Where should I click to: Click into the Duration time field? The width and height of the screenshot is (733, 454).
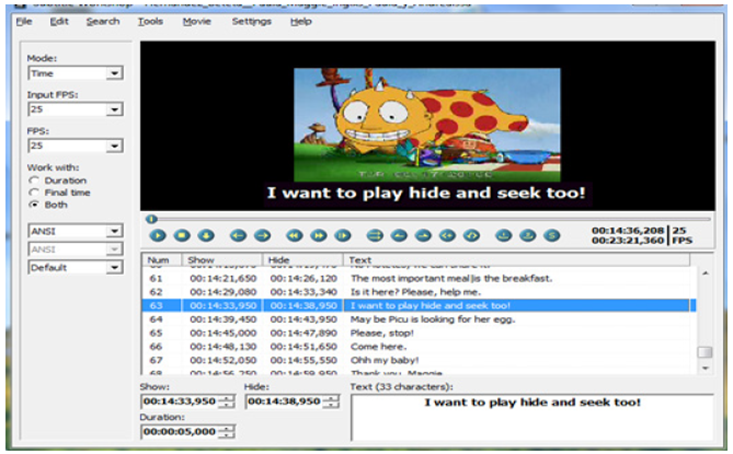180,431
